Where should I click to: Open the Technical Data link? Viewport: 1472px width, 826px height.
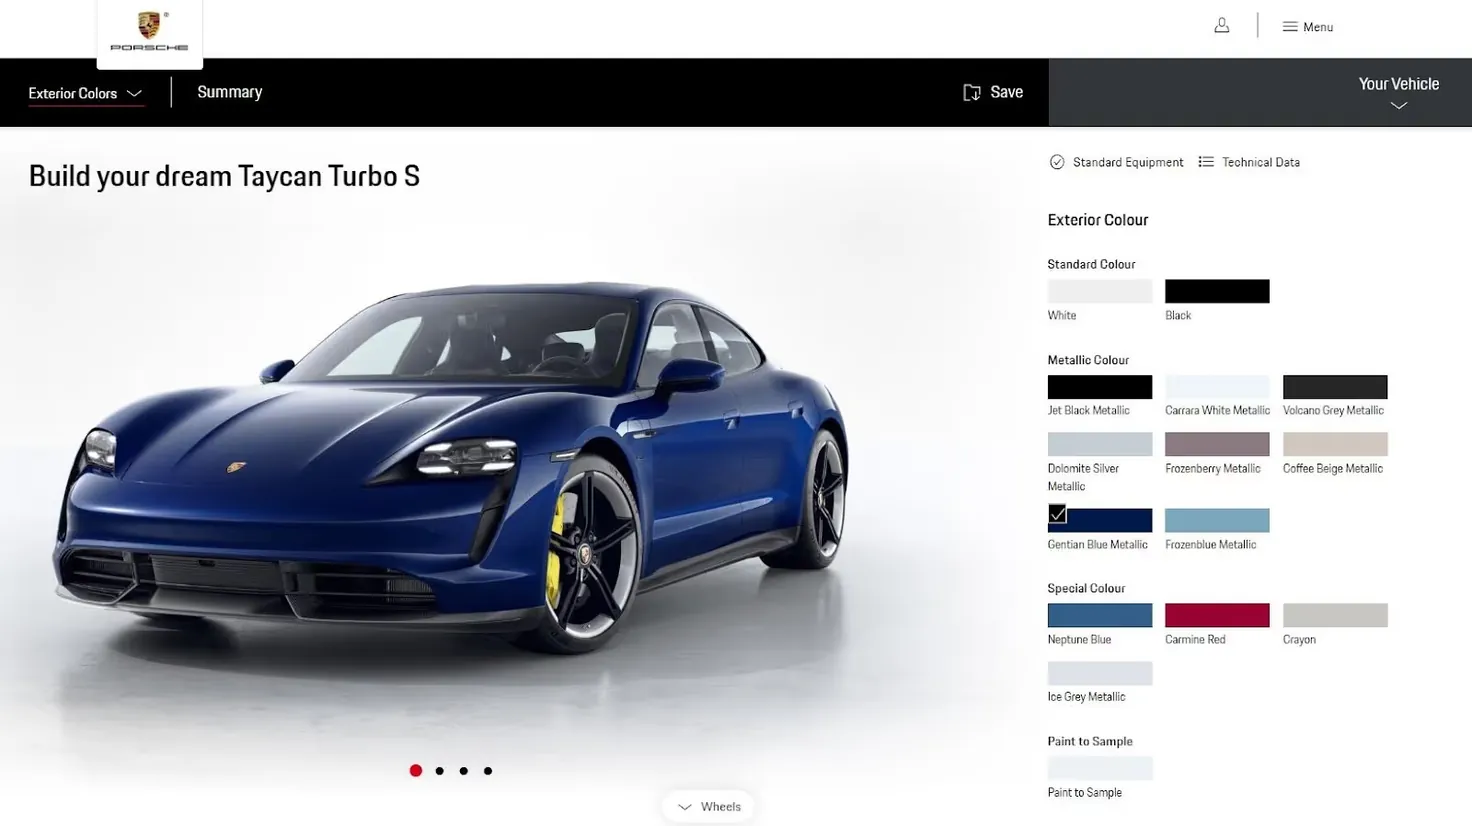click(1260, 162)
